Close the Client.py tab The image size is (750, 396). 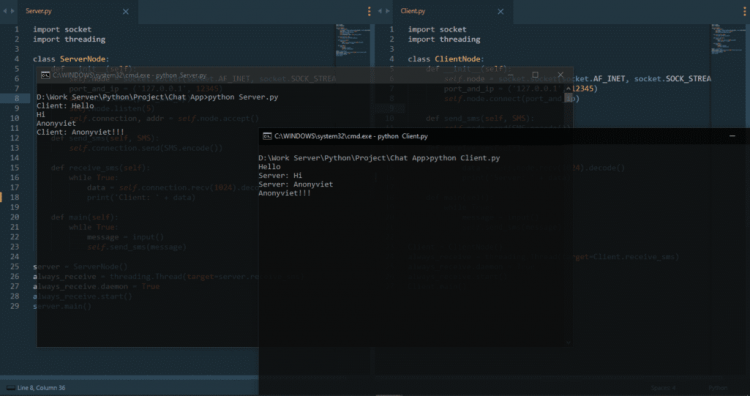coord(500,11)
